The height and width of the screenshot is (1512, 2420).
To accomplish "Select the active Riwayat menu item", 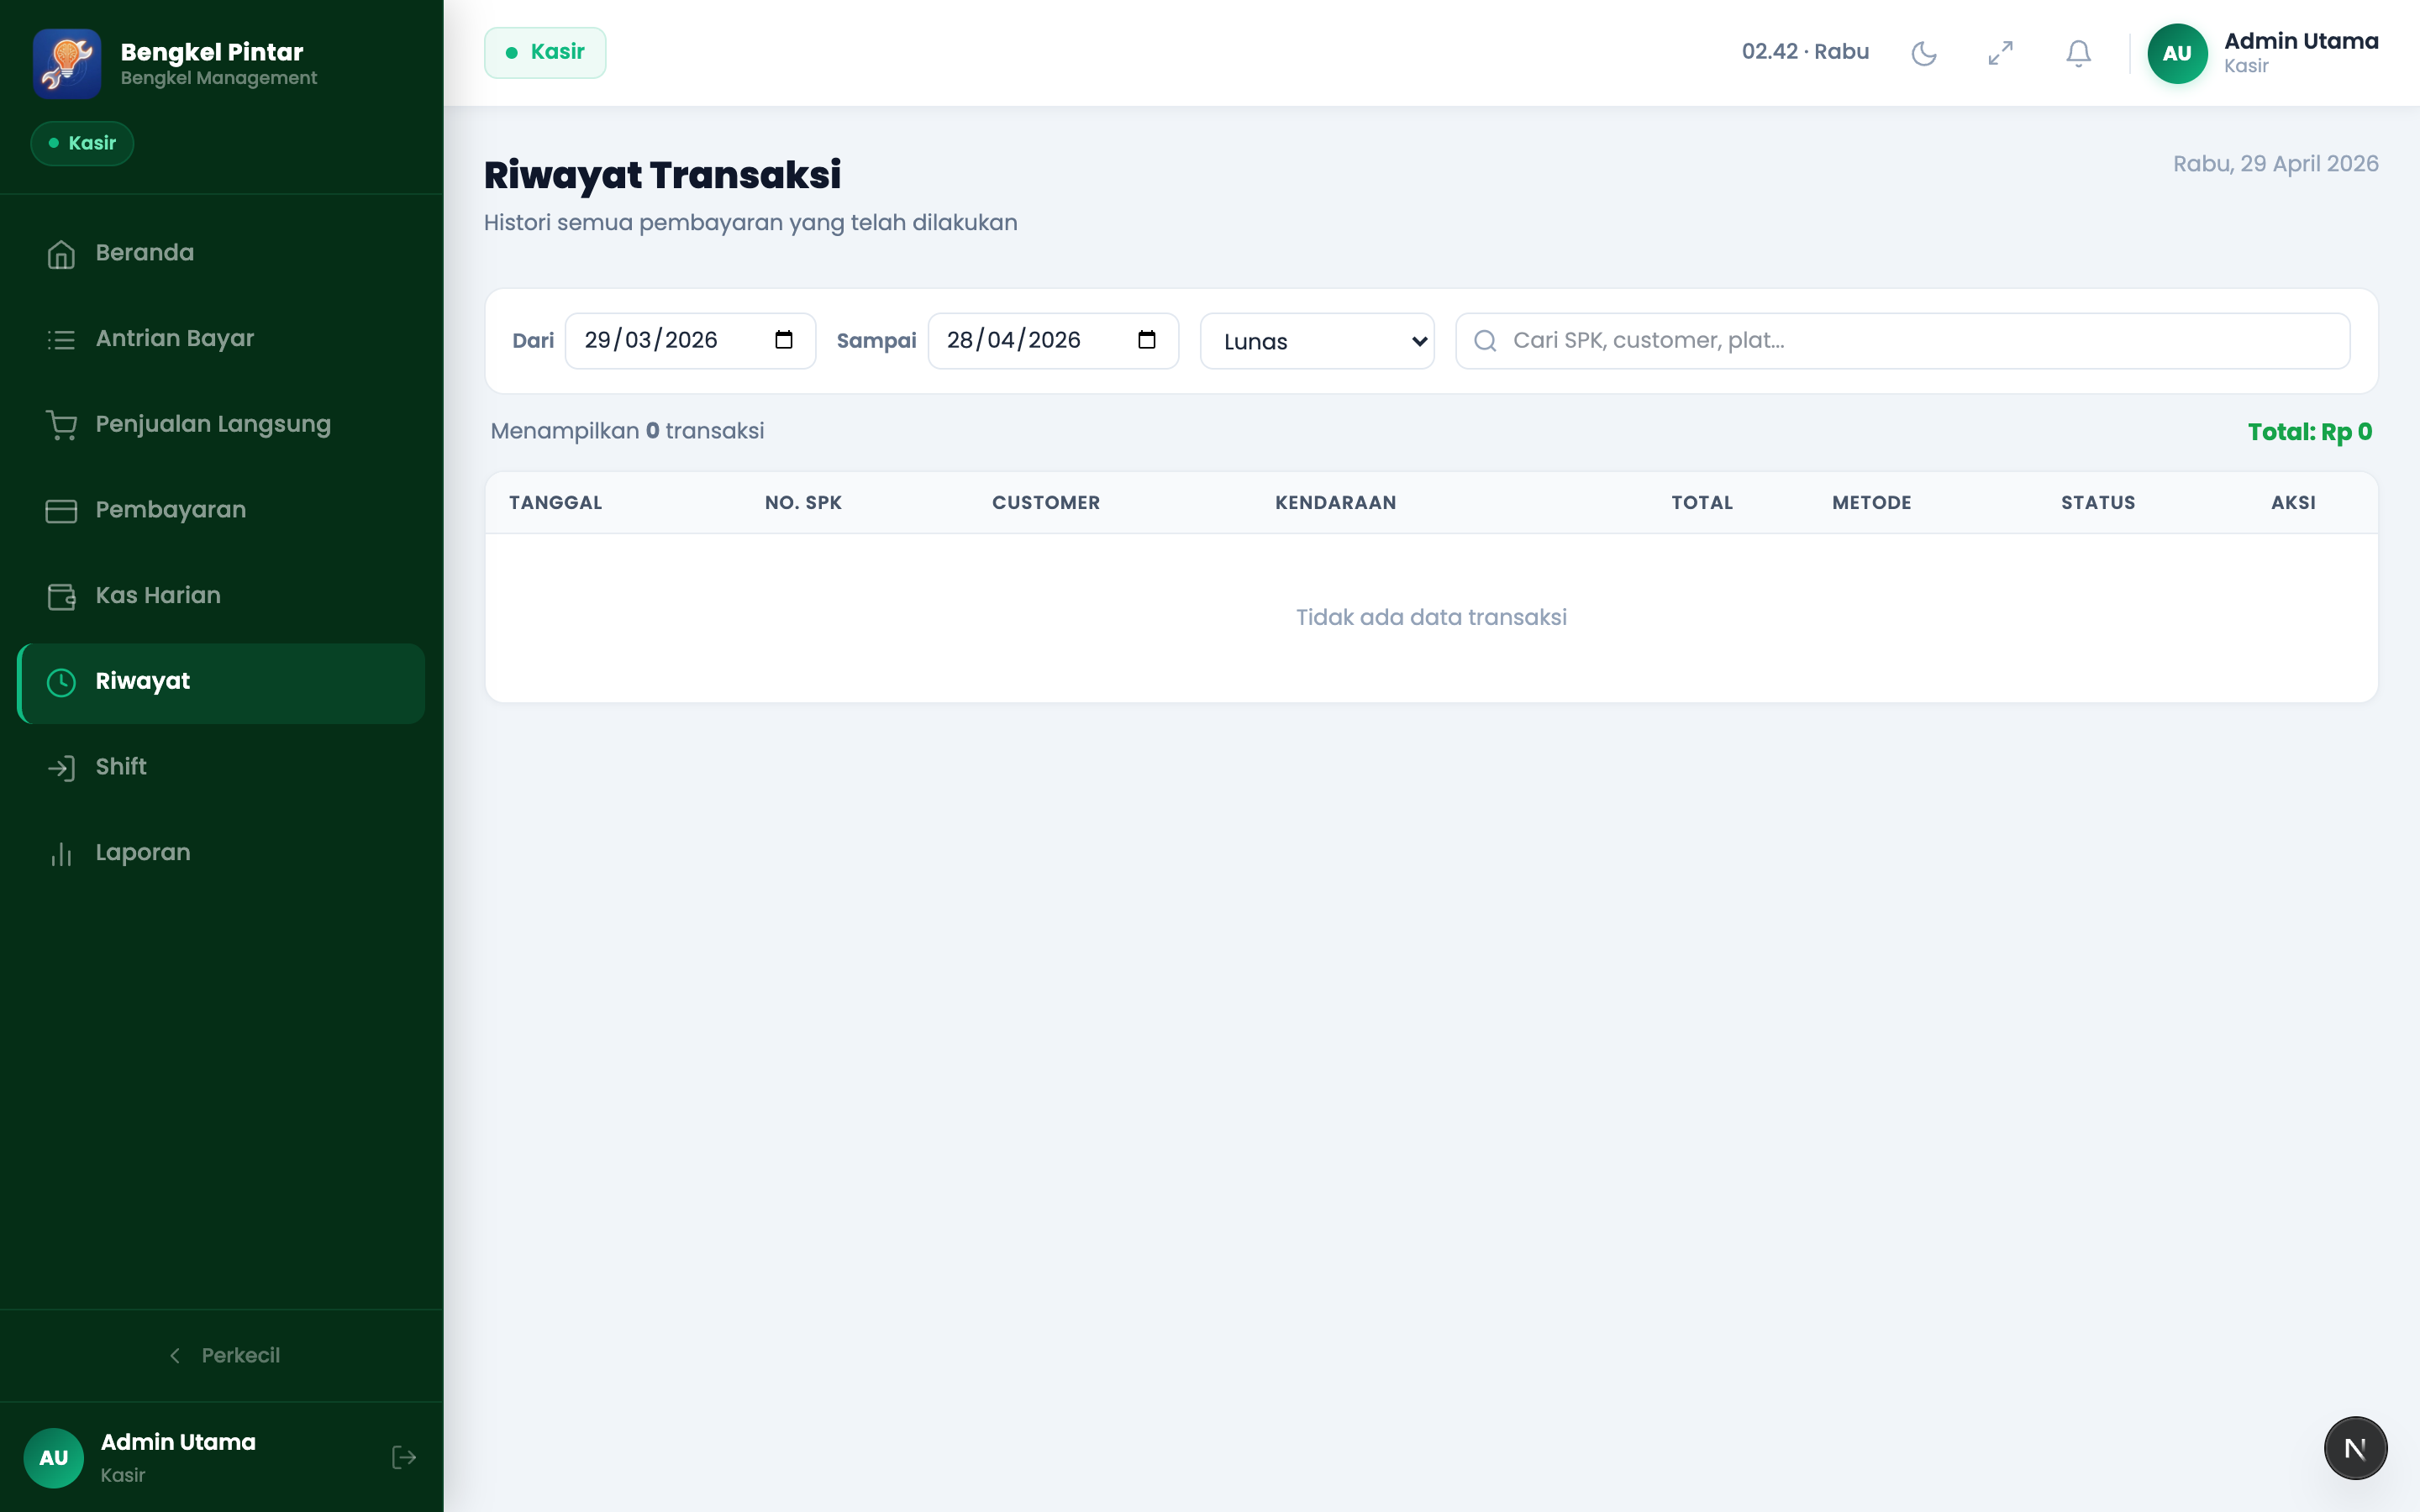I will pos(222,683).
